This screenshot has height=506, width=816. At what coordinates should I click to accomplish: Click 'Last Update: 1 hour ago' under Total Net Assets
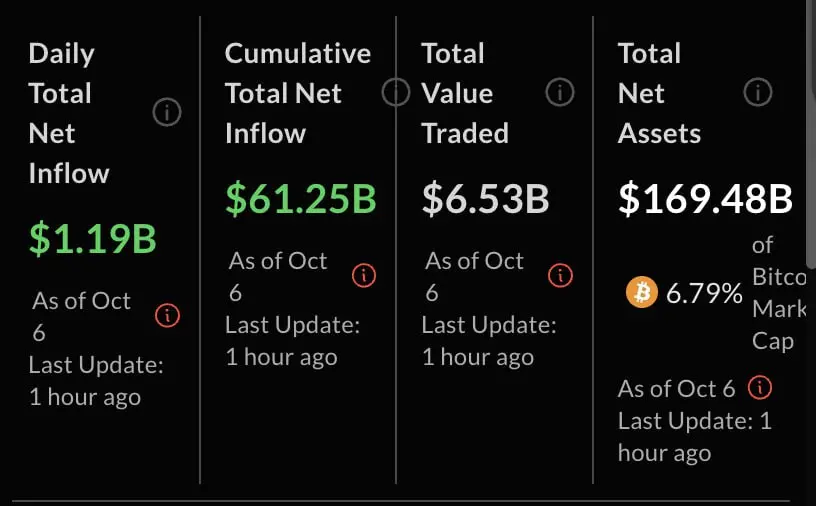[x=694, y=437]
